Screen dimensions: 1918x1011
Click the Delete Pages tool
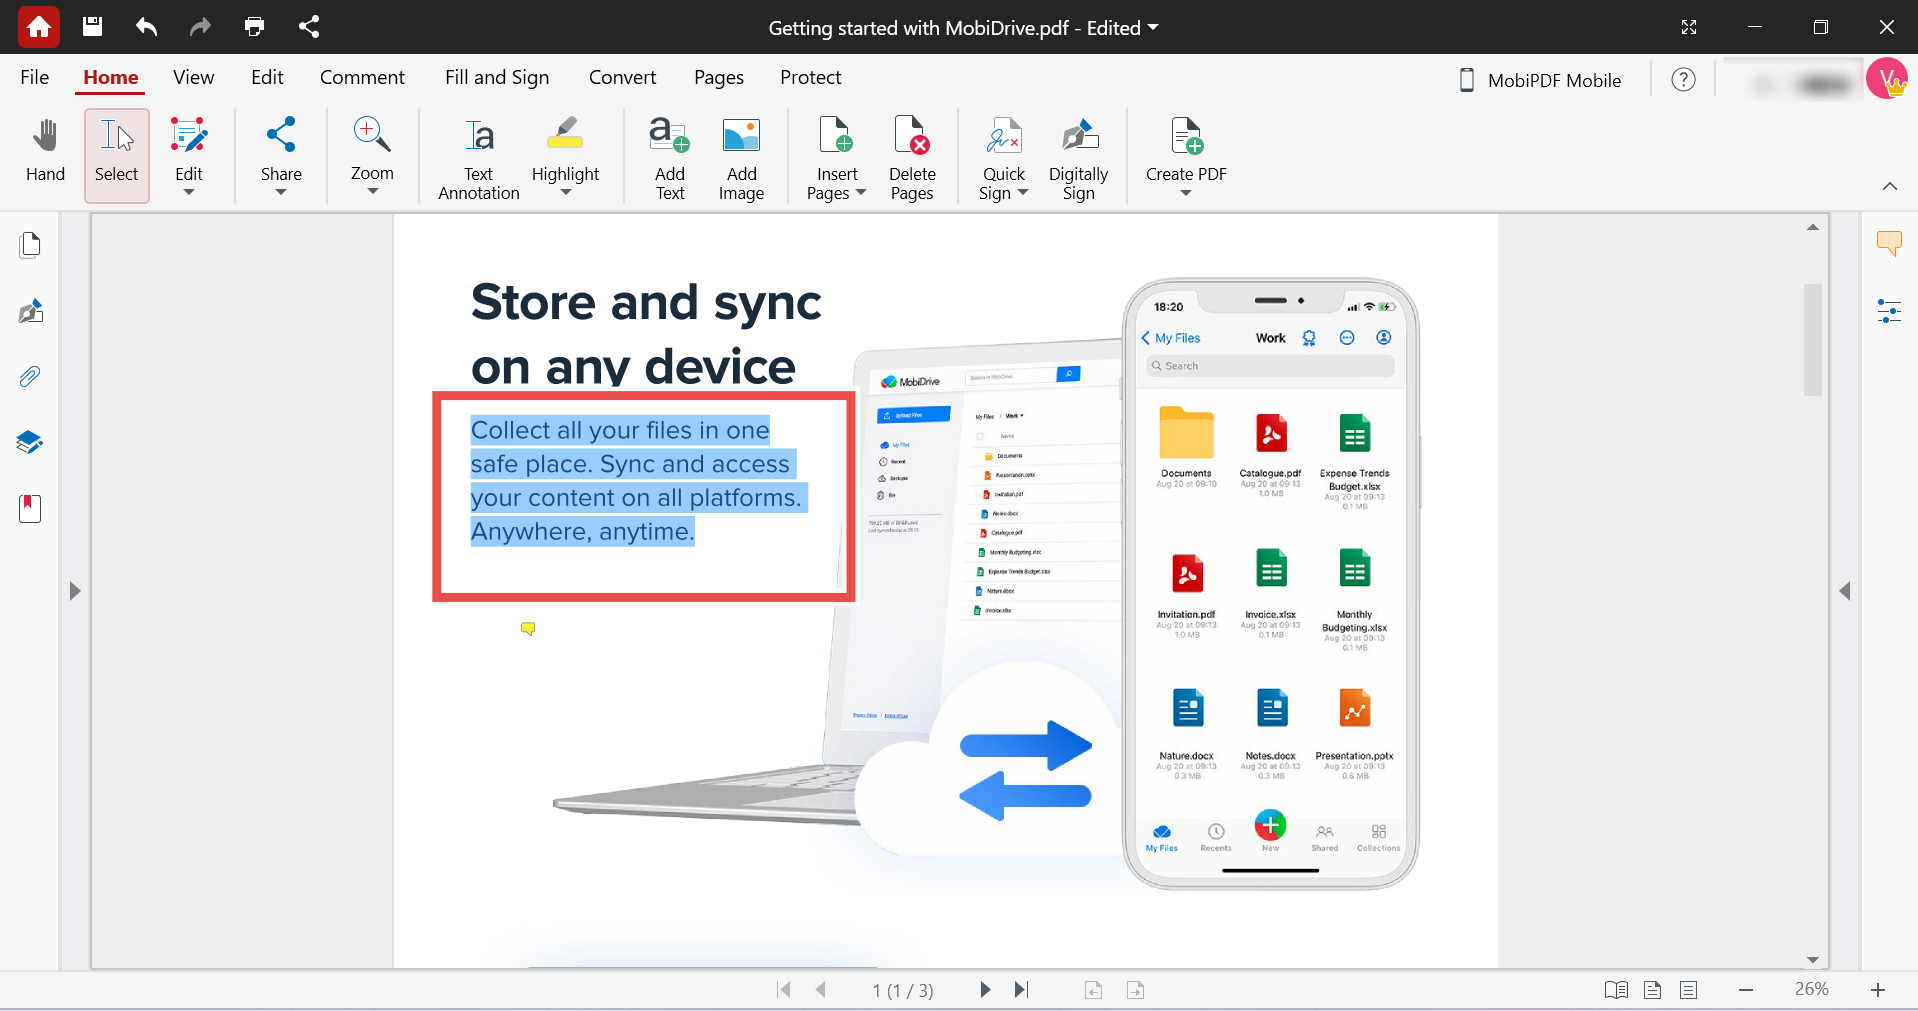pos(911,155)
